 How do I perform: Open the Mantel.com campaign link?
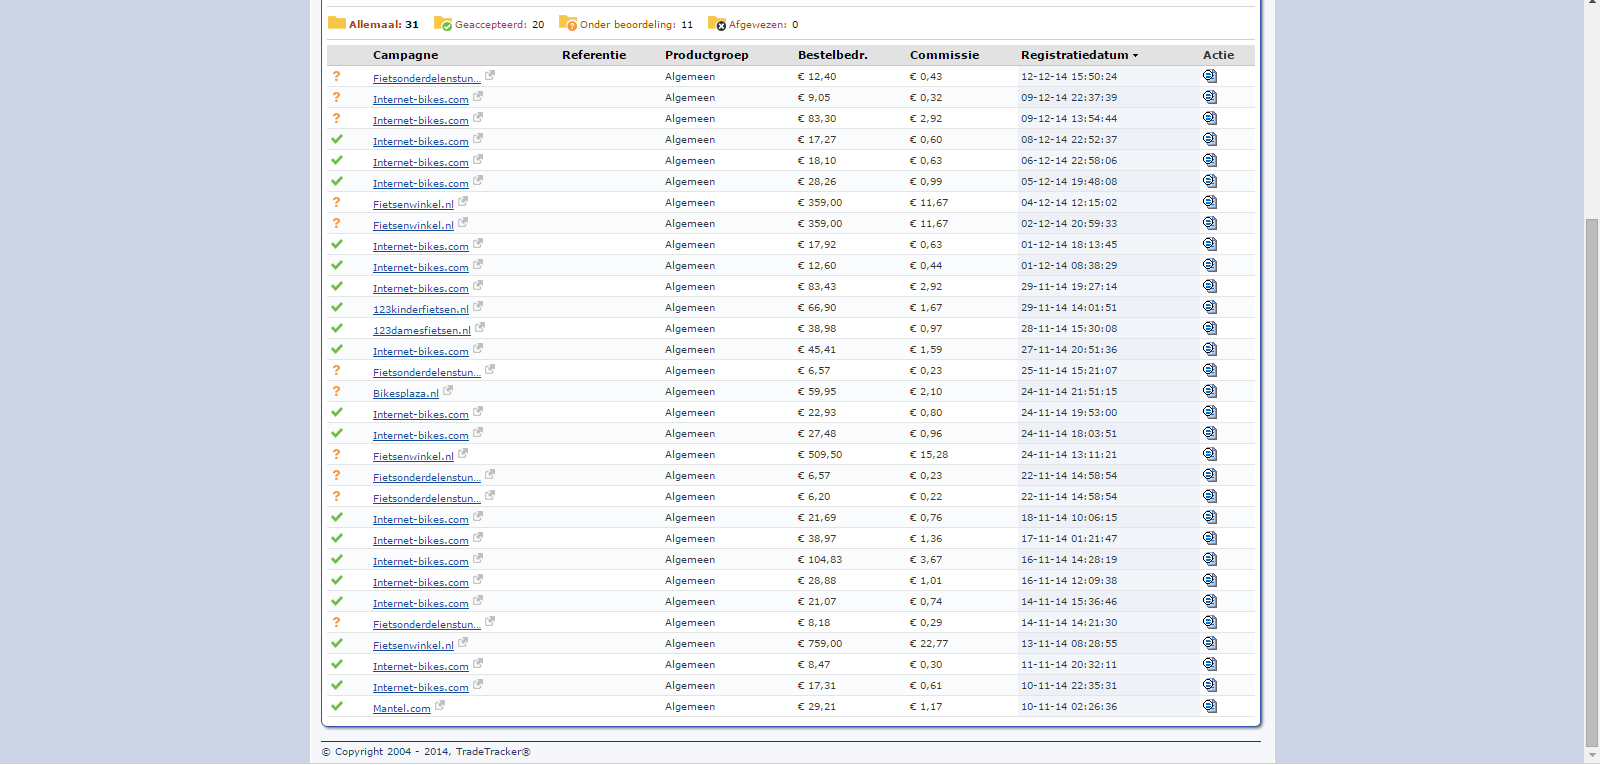(402, 708)
